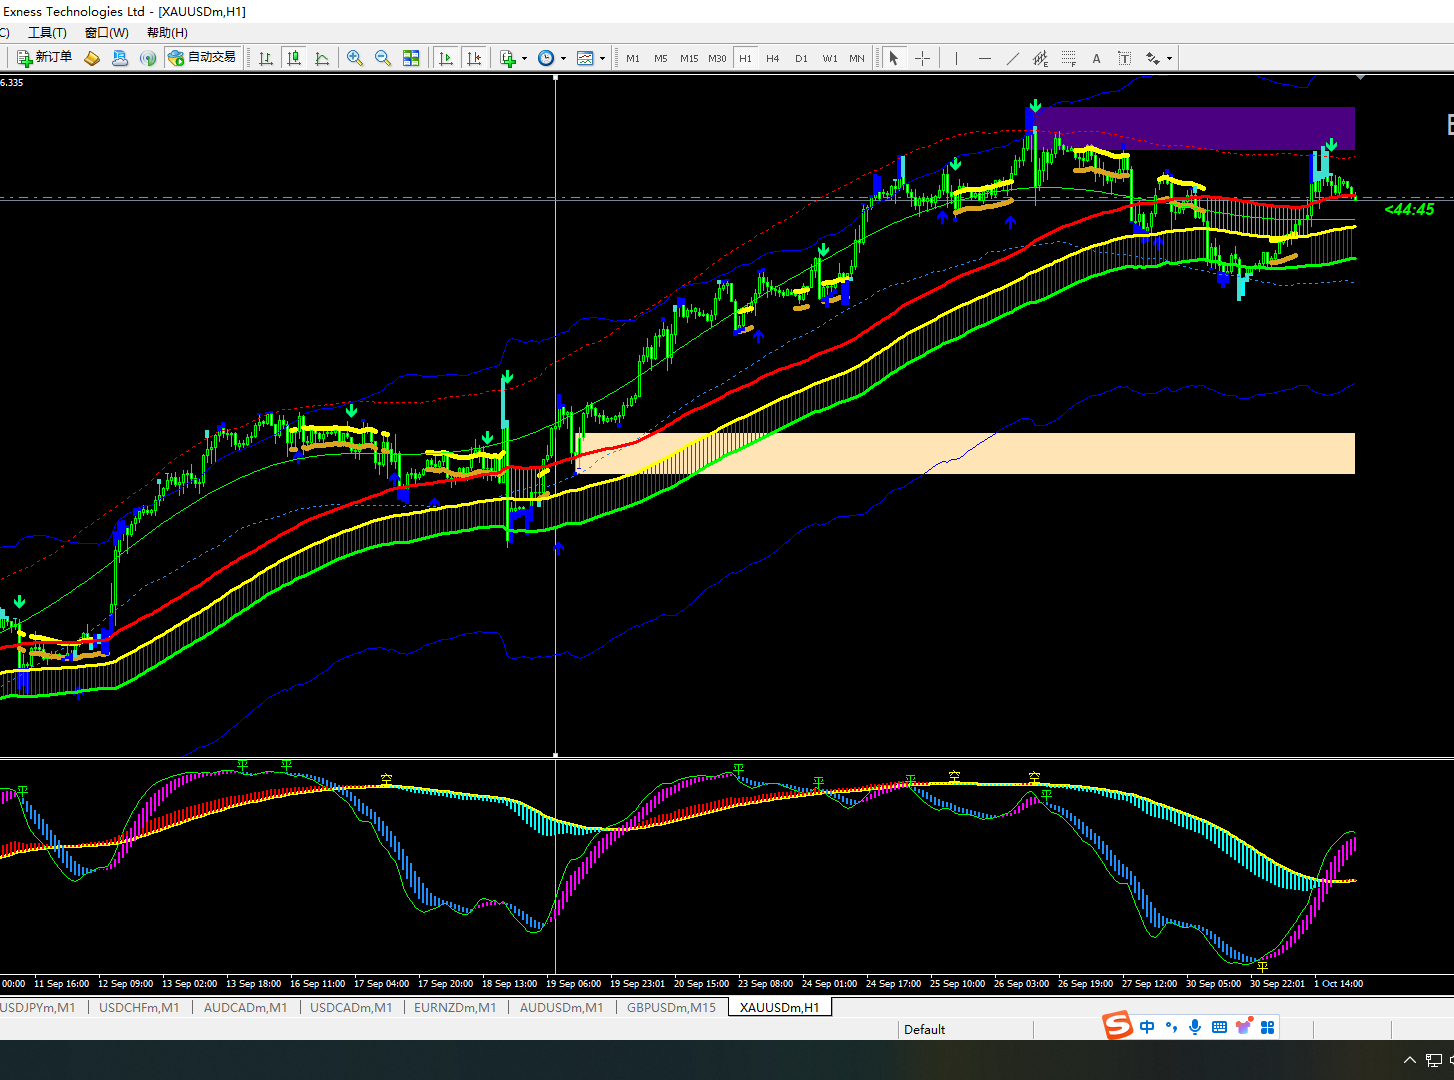Image resolution: width=1454 pixels, height=1080 pixels.
Task: Select the M30 timeframe
Action: (717, 58)
